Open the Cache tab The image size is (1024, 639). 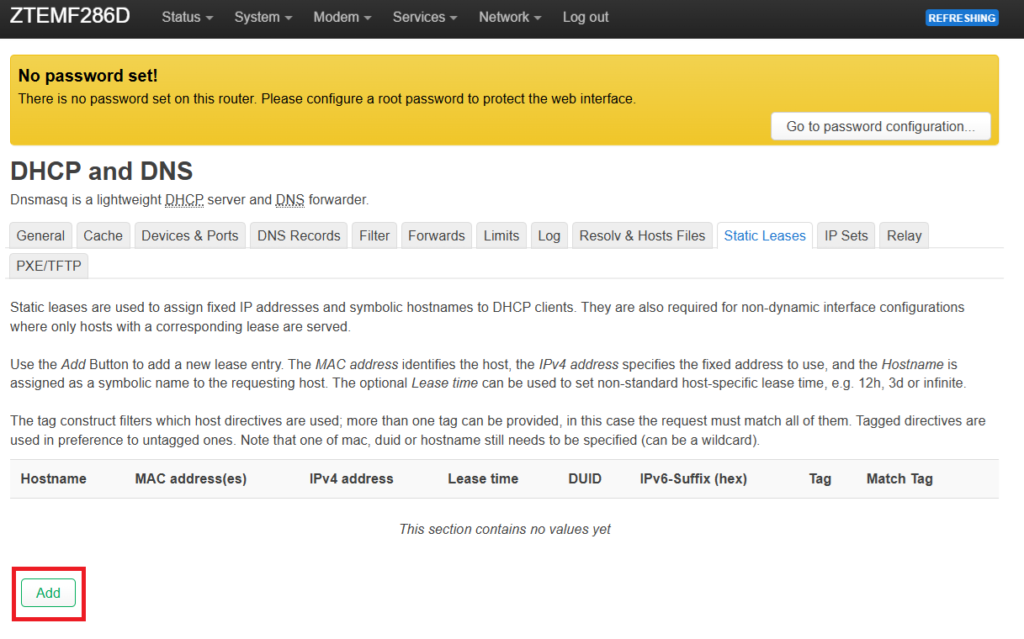click(x=103, y=236)
